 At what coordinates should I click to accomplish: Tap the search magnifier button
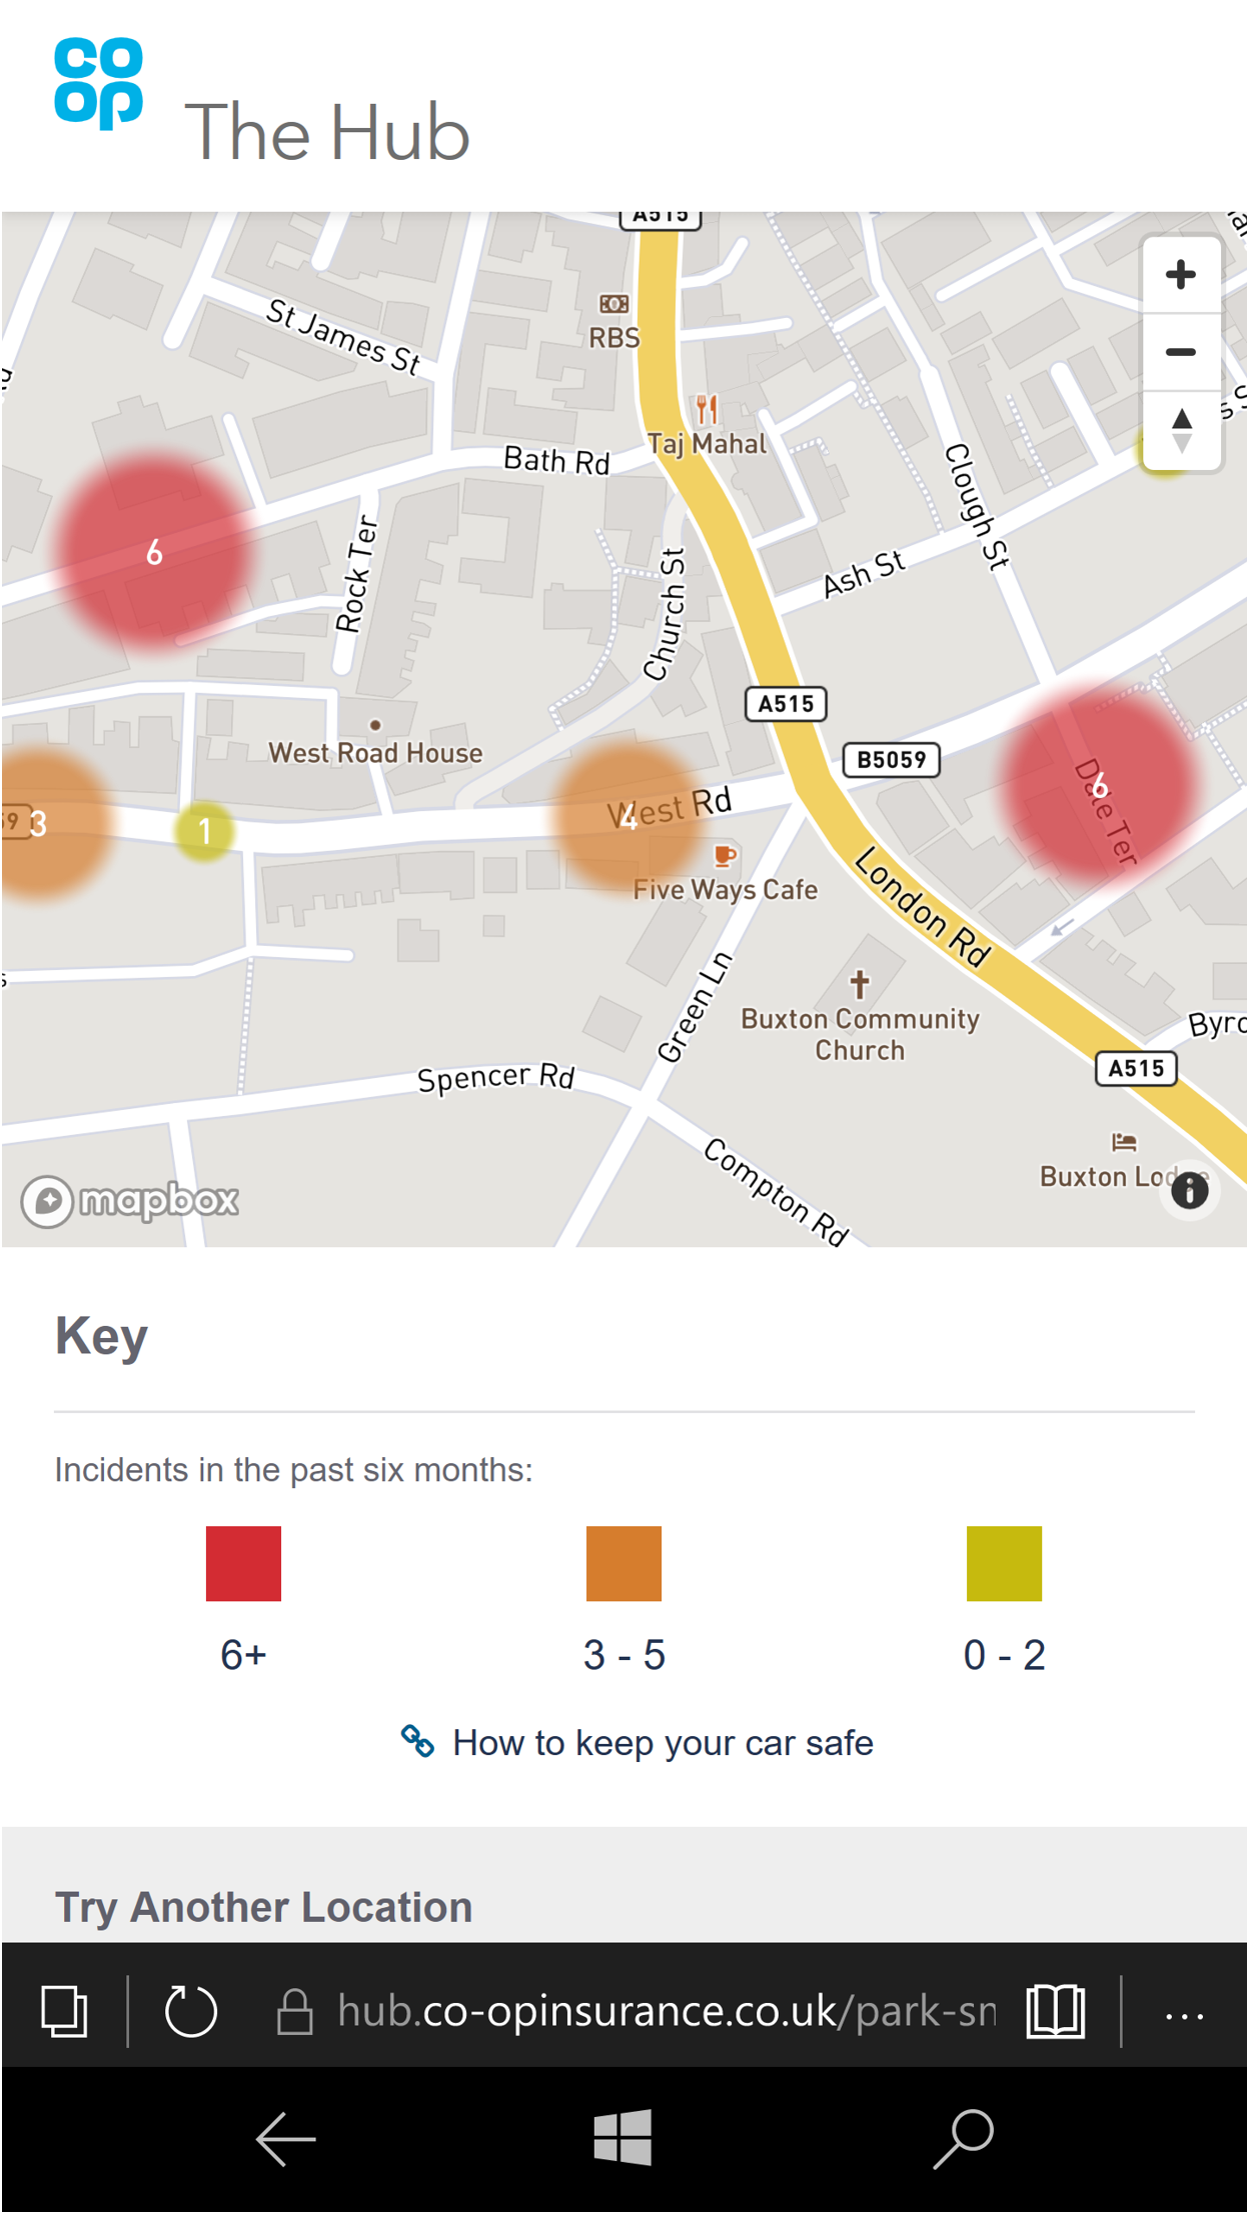tap(962, 2138)
